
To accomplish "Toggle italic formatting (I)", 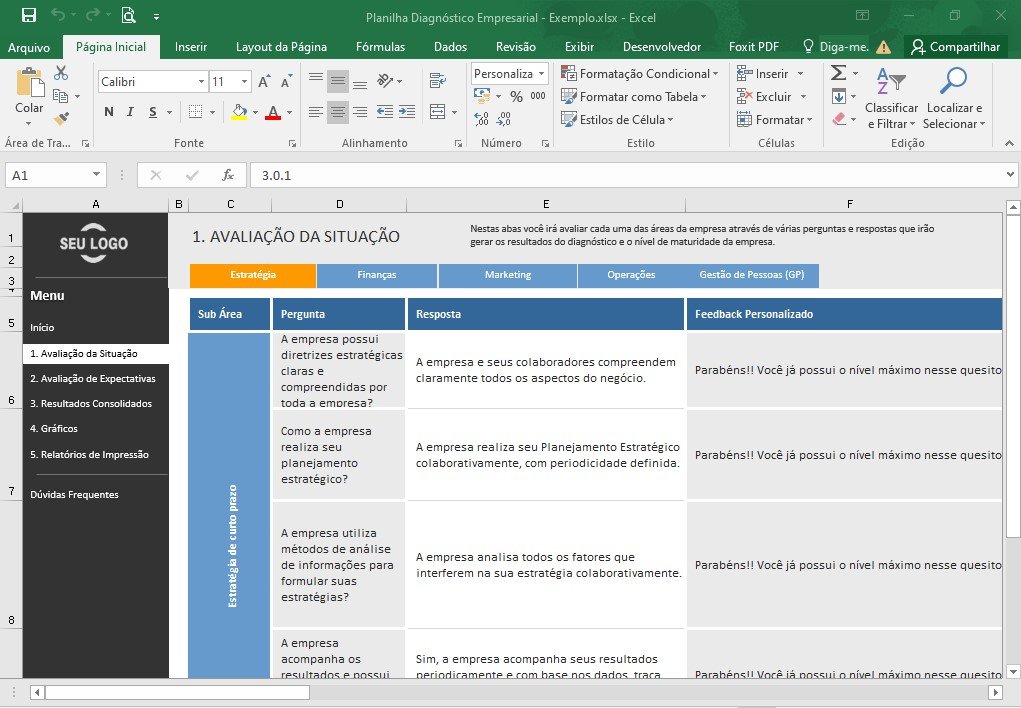I will click(130, 112).
